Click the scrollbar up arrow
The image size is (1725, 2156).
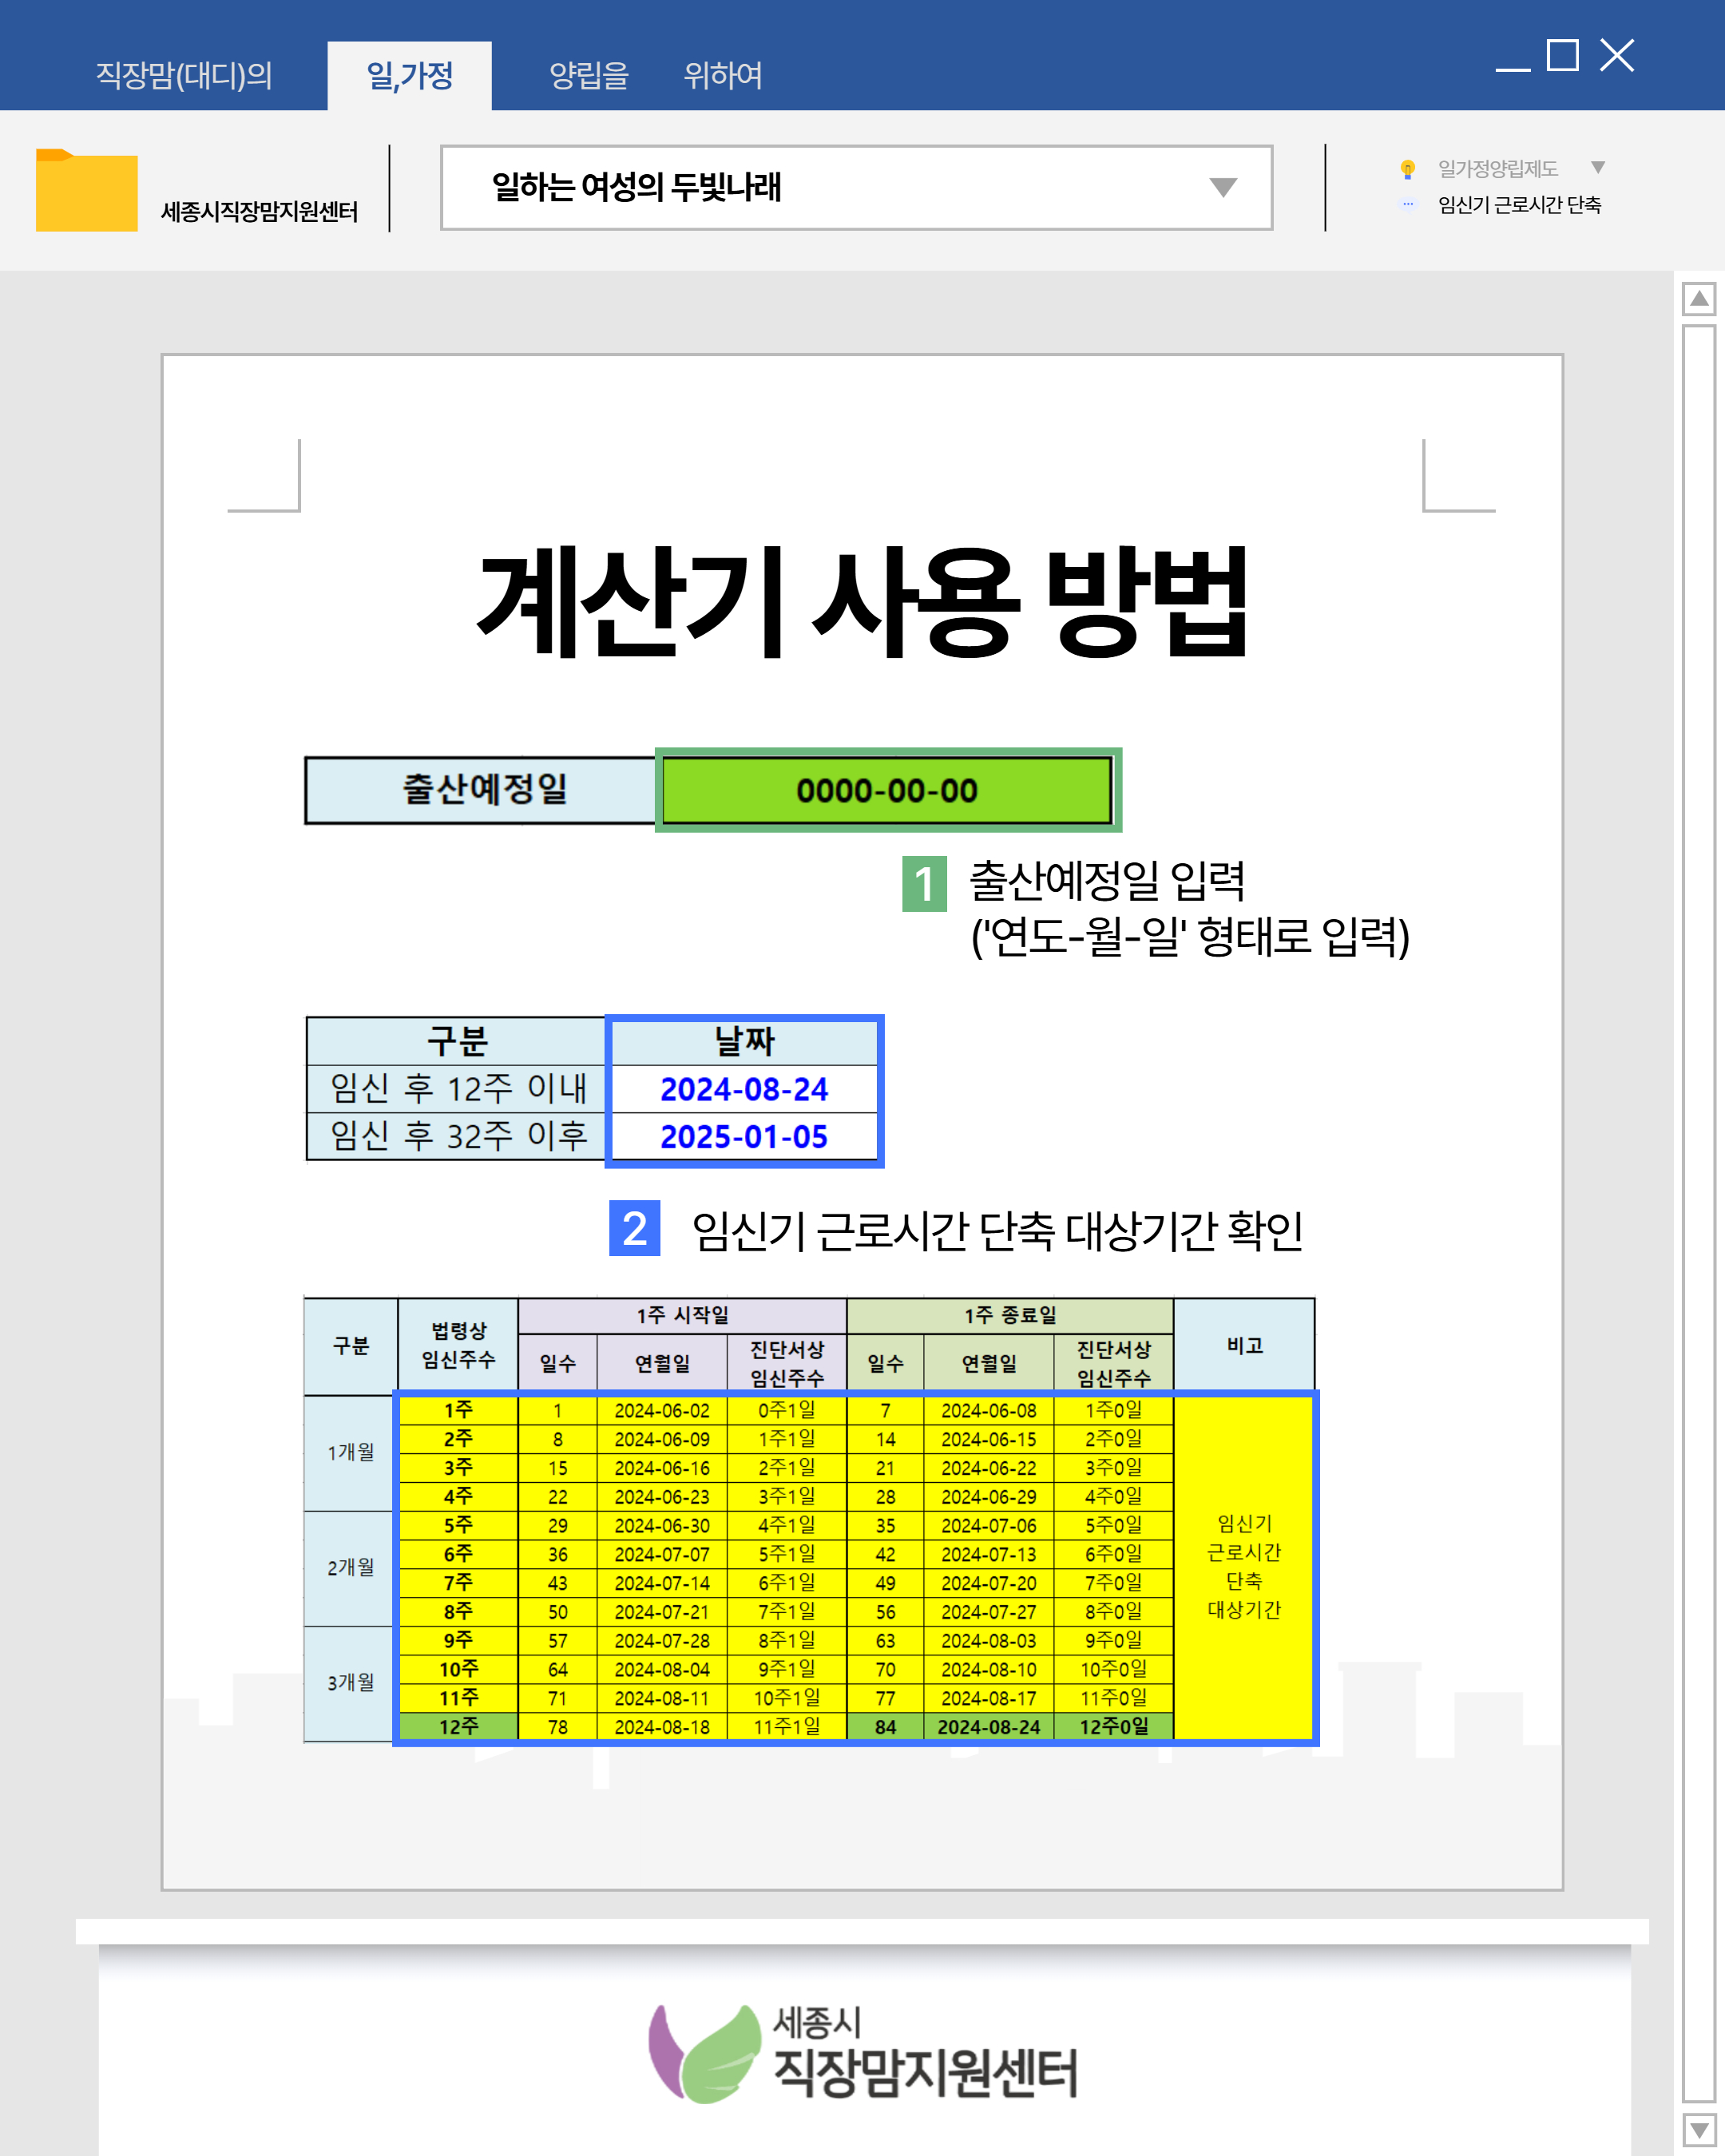pos(1698,298)
